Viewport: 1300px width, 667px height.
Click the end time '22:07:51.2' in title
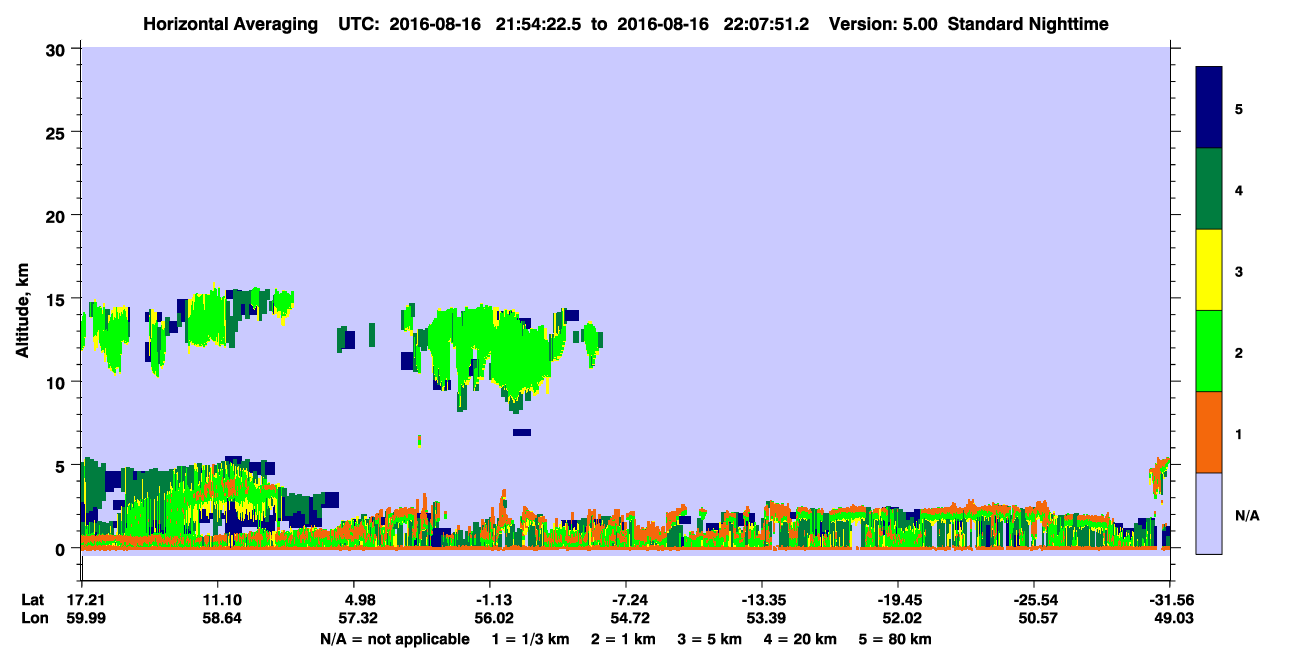tap(766, 24)
